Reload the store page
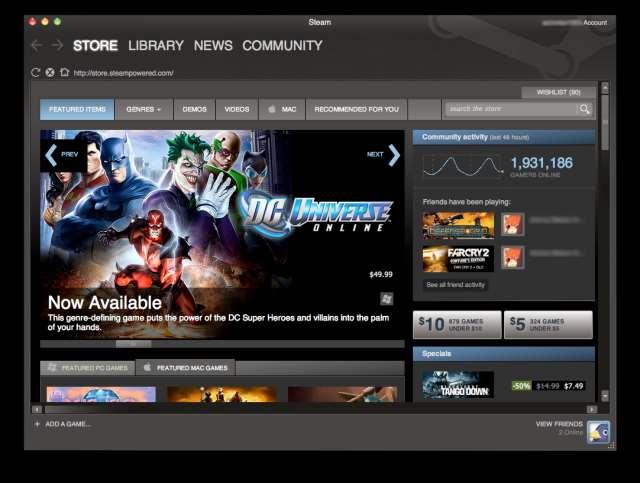This screenshot has height=483, width=640. click(36, 73)
